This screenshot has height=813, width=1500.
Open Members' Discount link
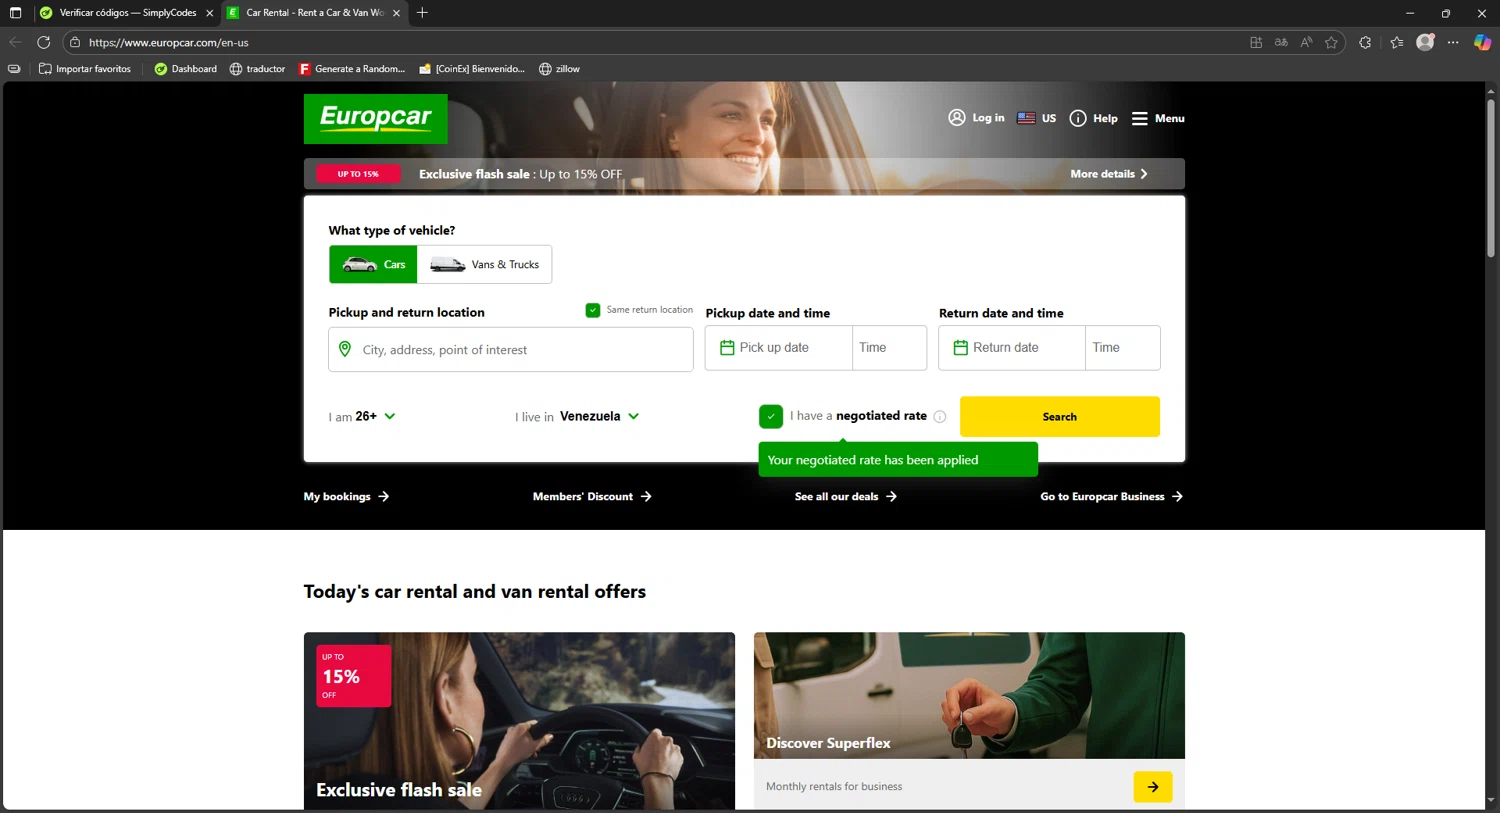pyautogui.click(x=592, y=496)
